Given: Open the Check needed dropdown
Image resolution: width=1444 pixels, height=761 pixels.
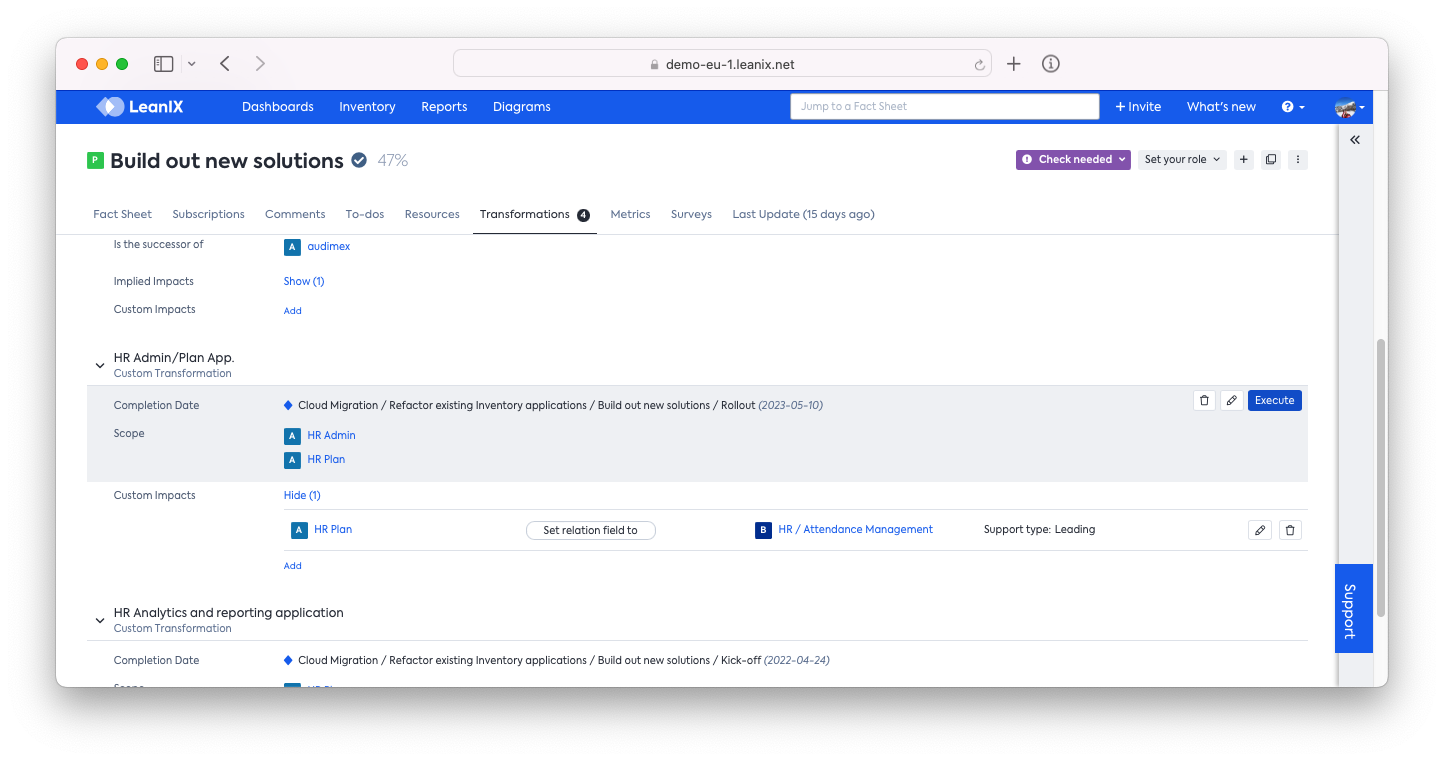Looking at the screenshot, I should pyautogui.click(x=1073, y=159).
